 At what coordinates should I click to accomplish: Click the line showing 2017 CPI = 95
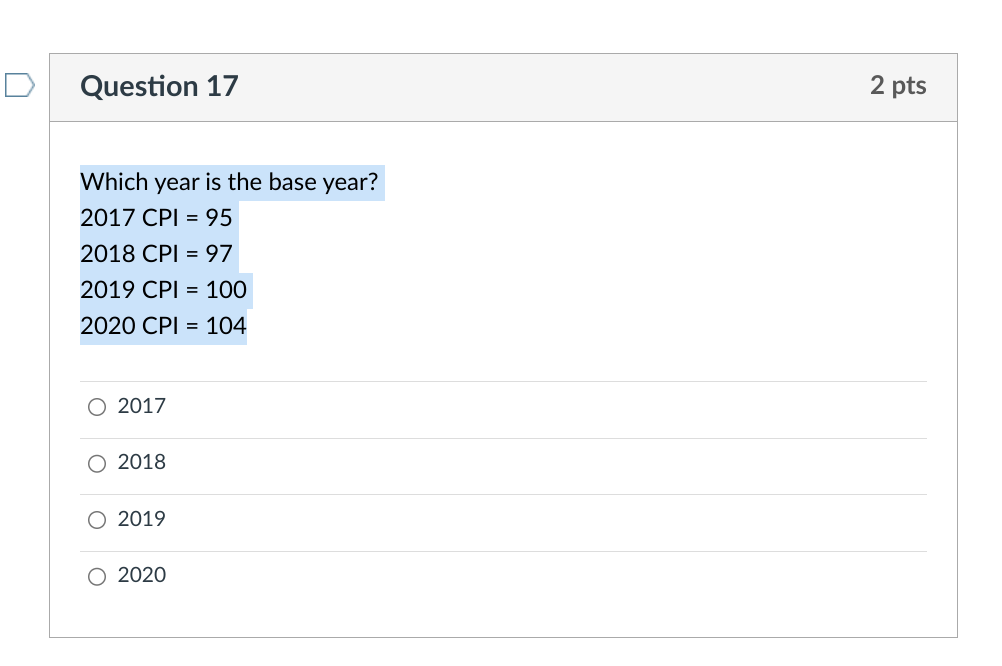pos(155,217)
